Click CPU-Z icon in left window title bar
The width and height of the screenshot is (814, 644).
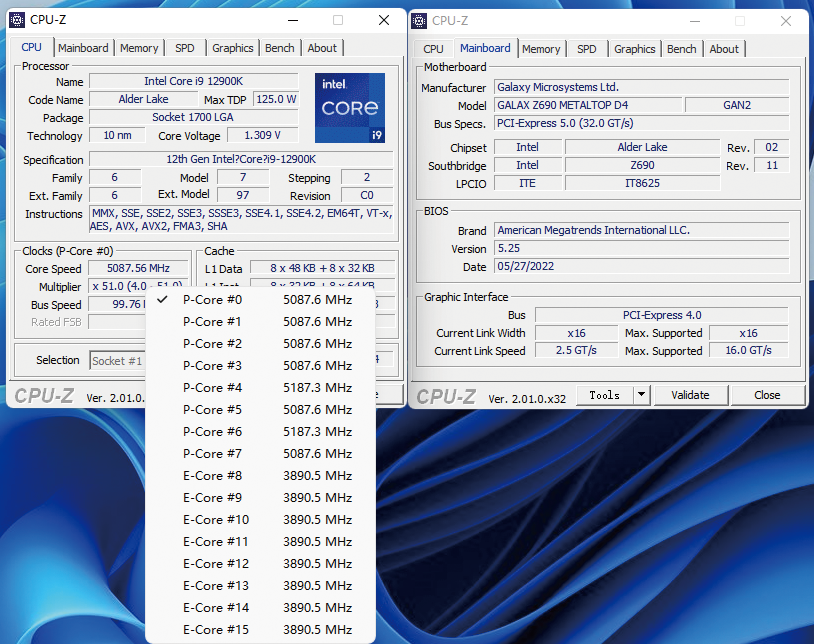(17, 20)
